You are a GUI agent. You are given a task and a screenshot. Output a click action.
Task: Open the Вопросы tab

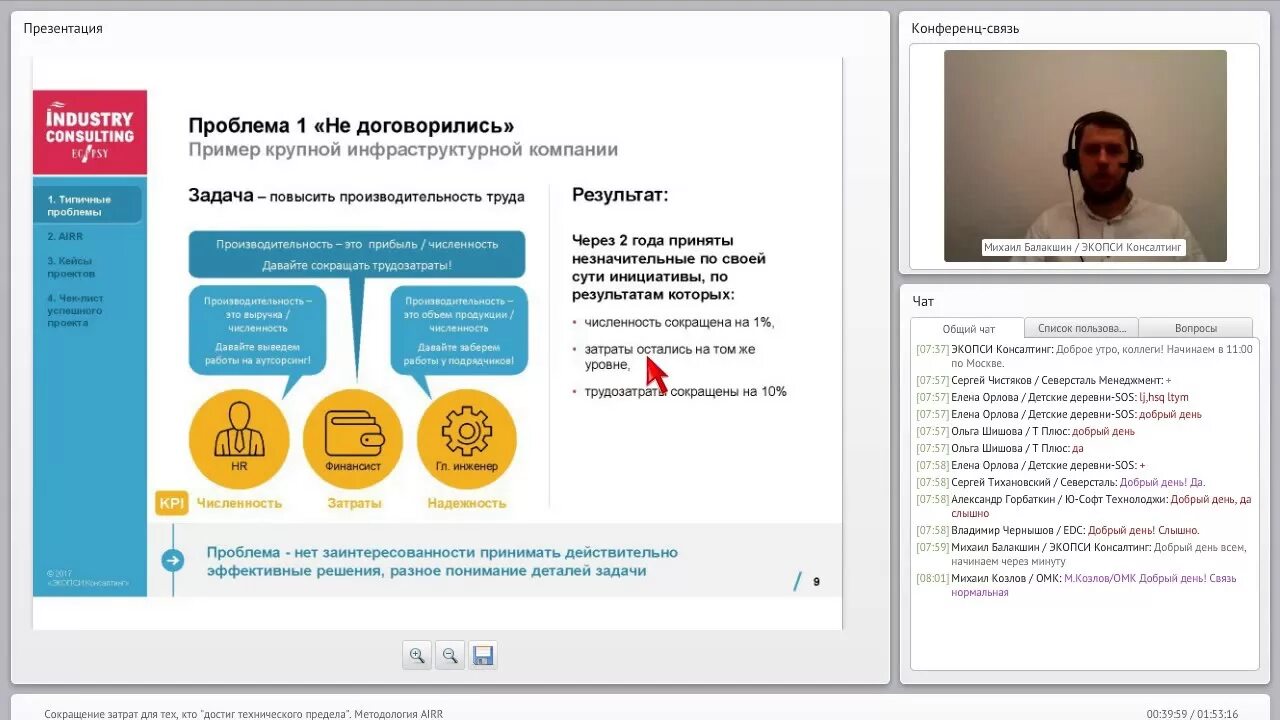tap(1195, 328)
